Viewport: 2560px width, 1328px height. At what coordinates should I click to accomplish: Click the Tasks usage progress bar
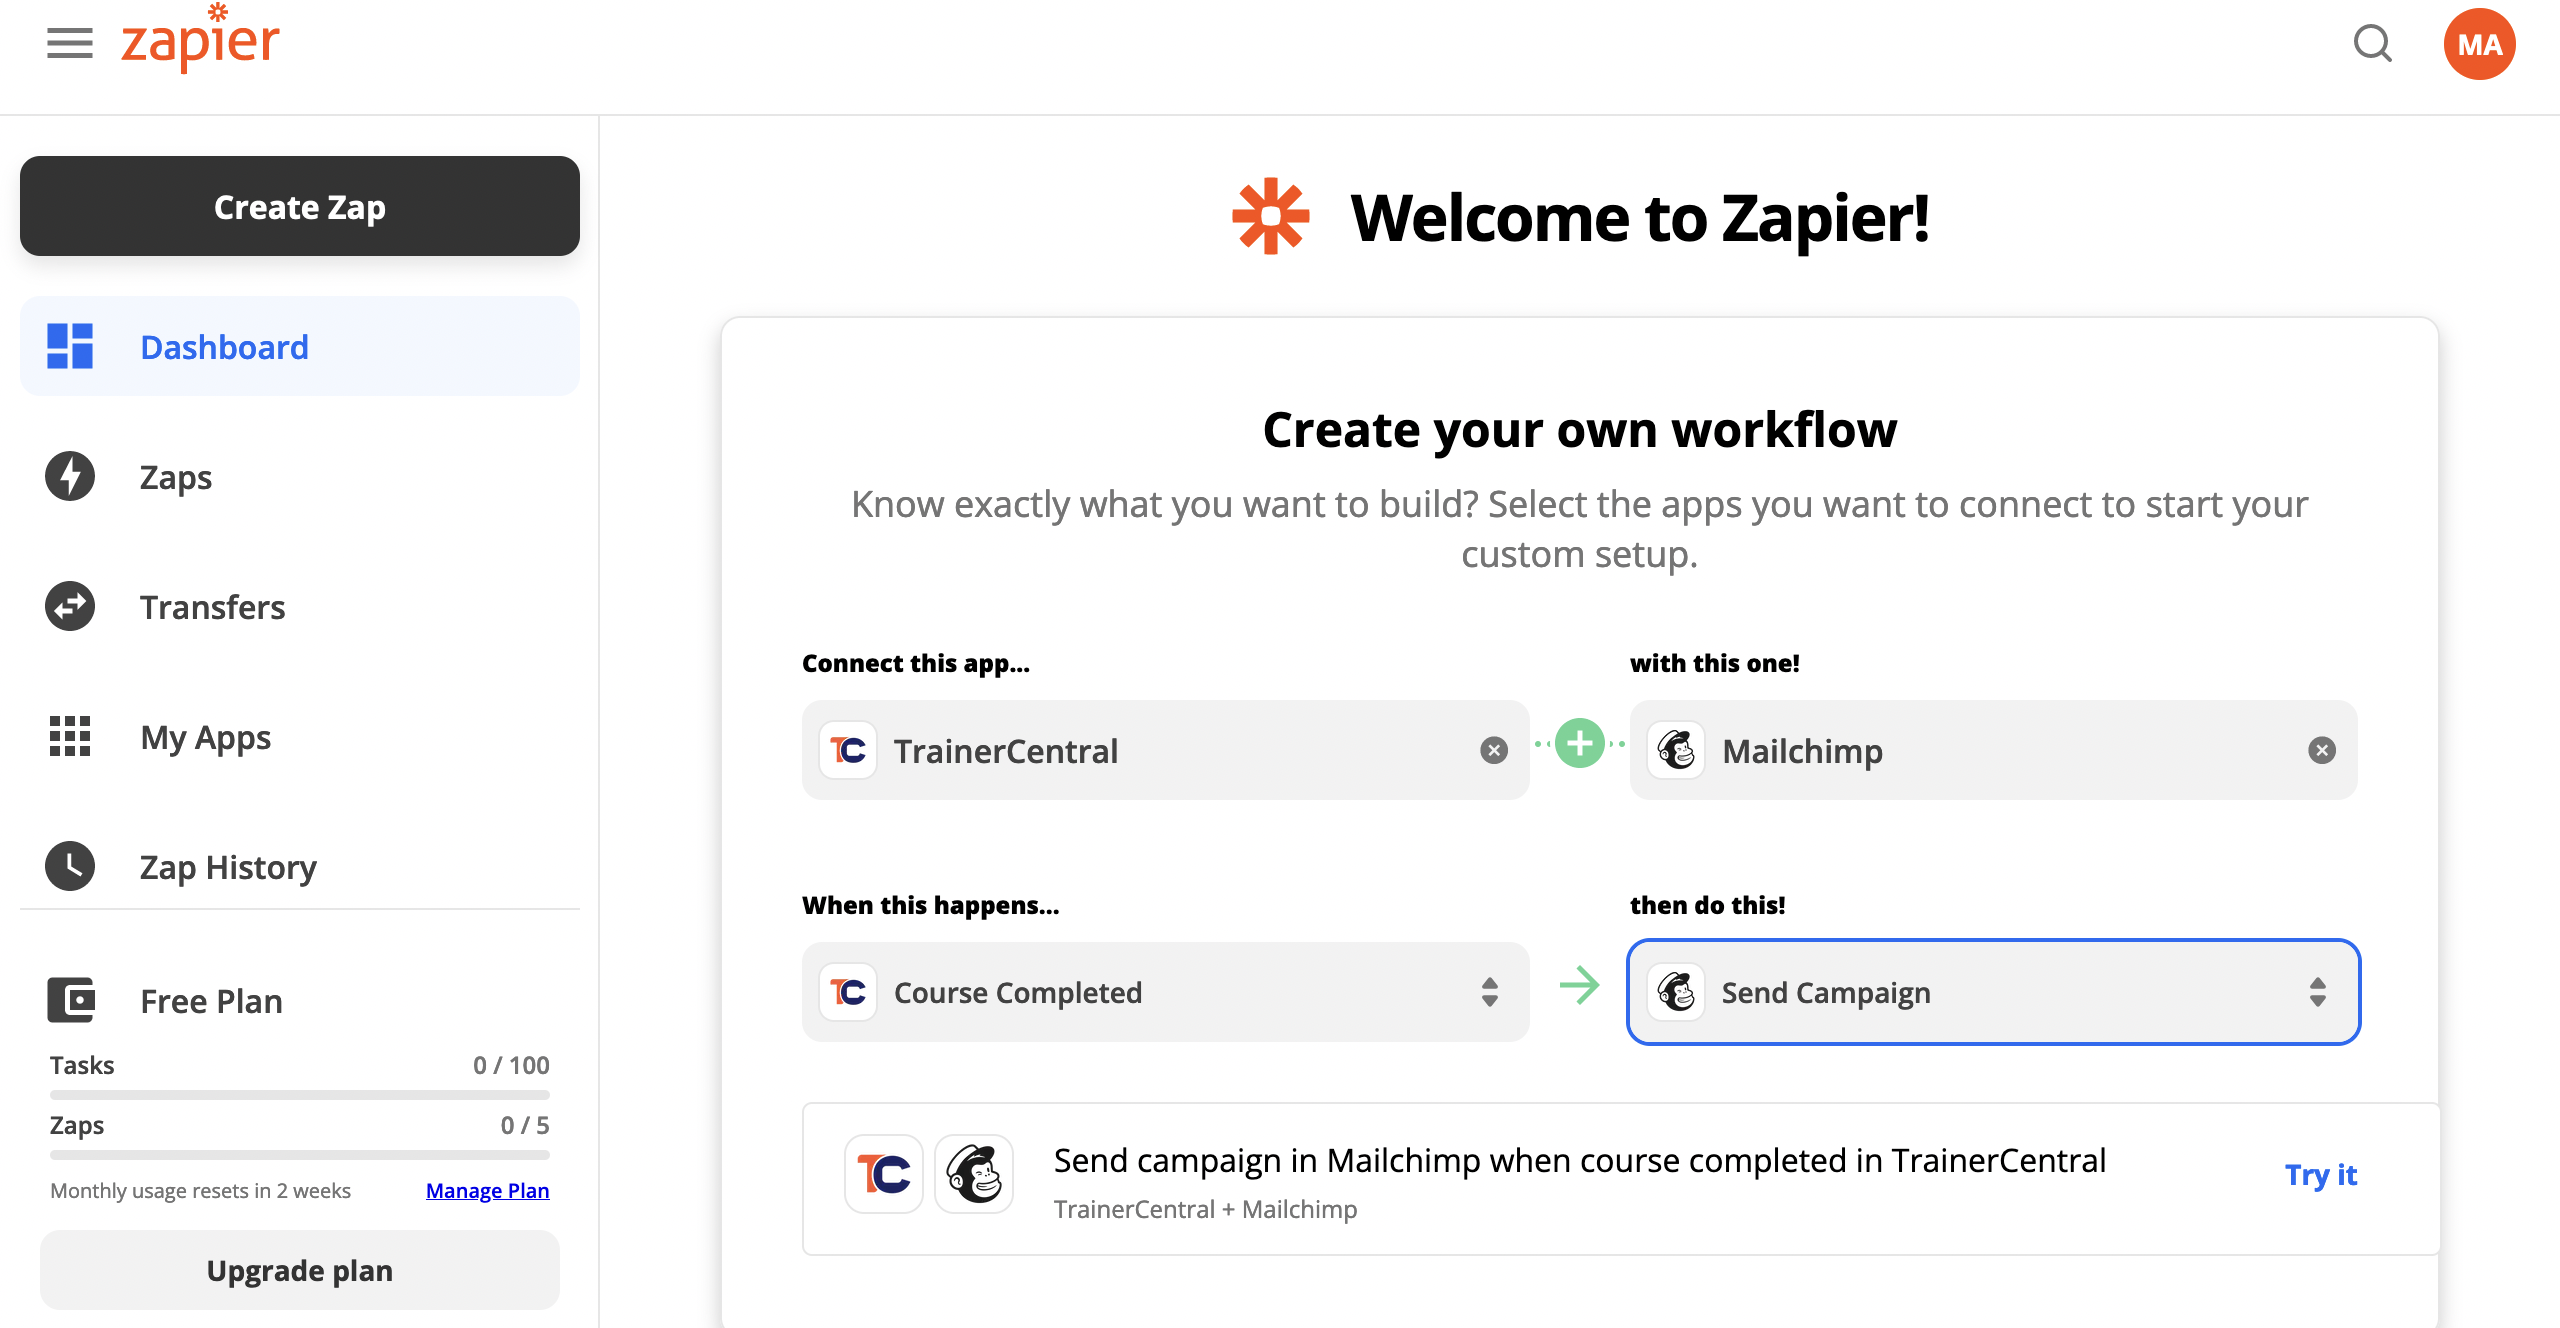pyautogui.click(x=300, y=1095)
